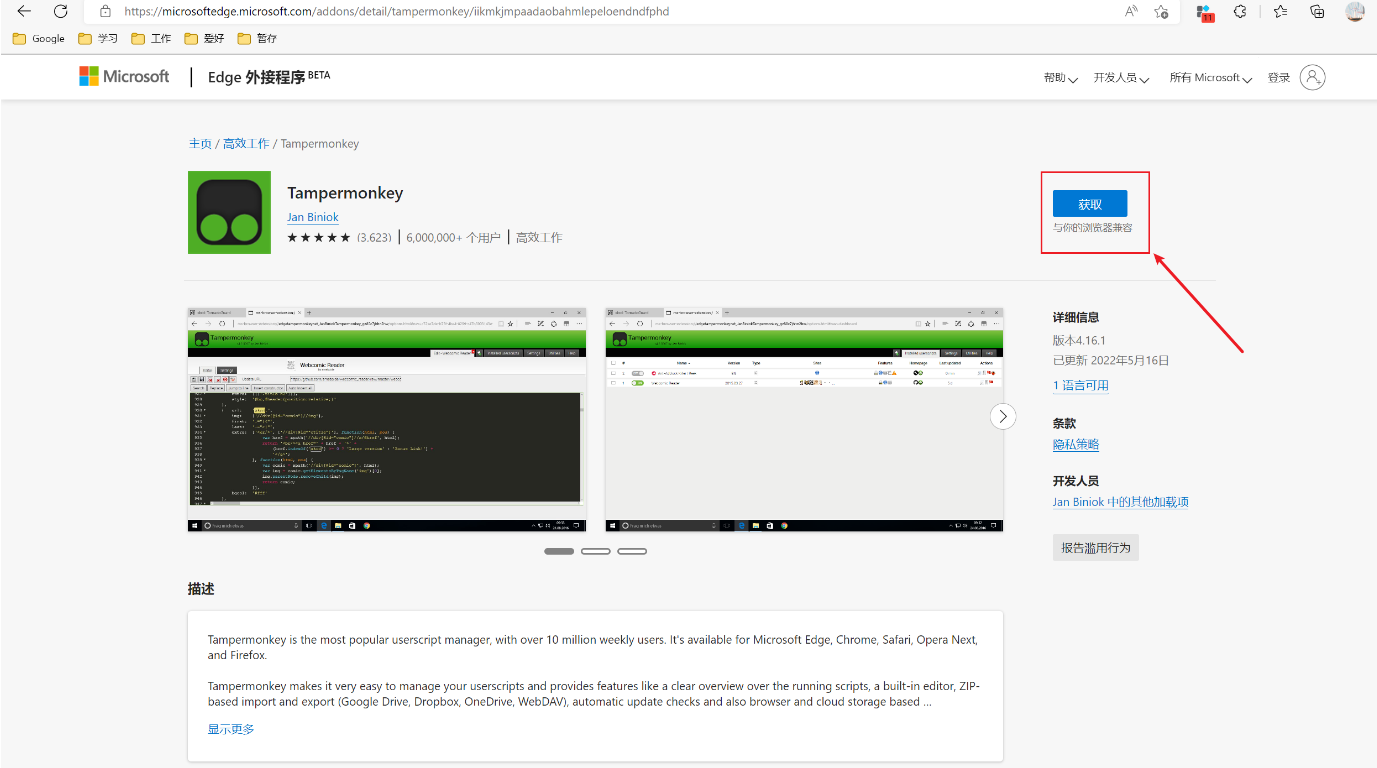This screenshot has height=768, width=1377.
Task: Open the Favorites list icon
Action: click(1280, 11)
